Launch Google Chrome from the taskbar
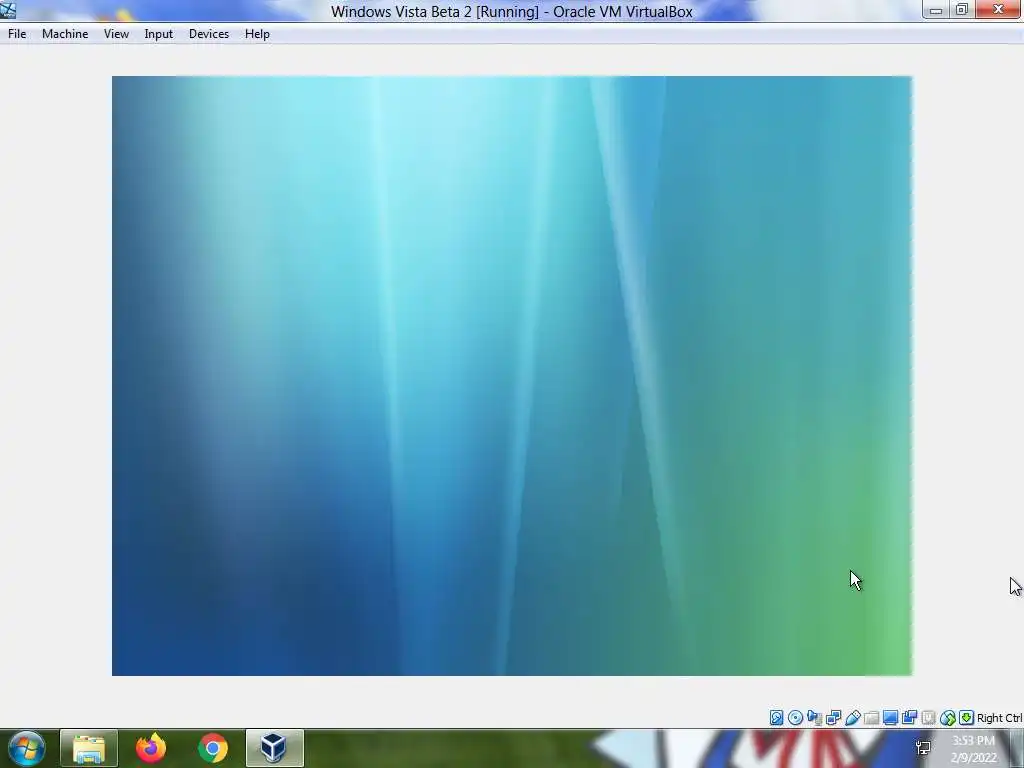 pos(213,748)
